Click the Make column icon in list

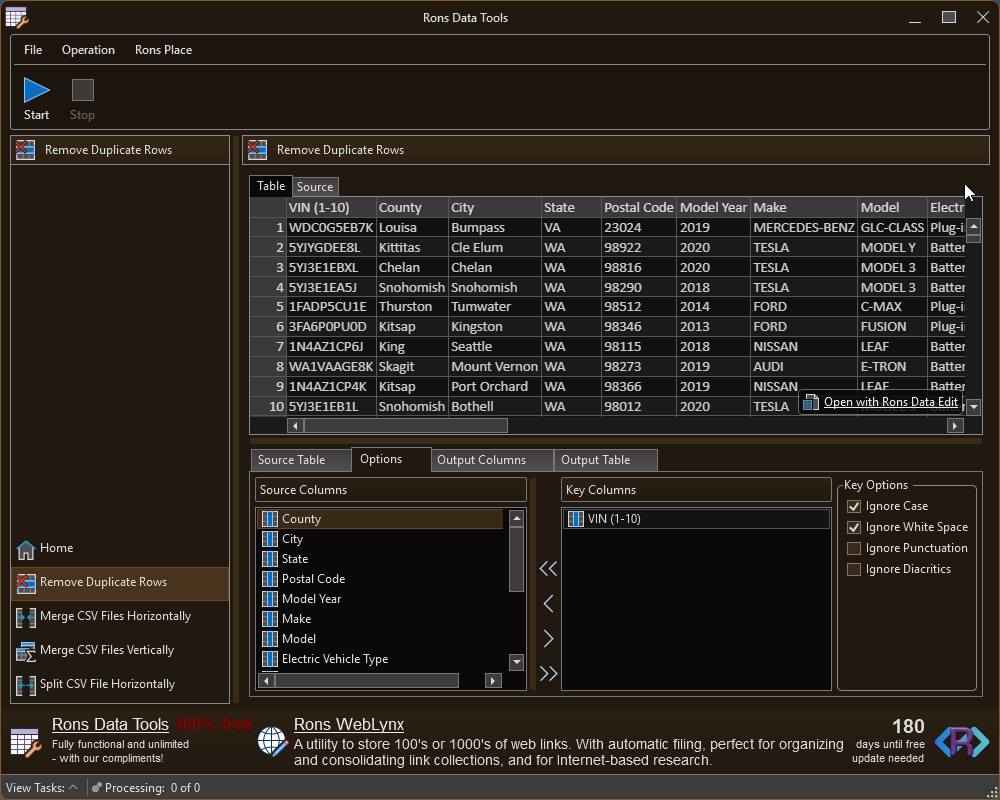pos(270,619)
